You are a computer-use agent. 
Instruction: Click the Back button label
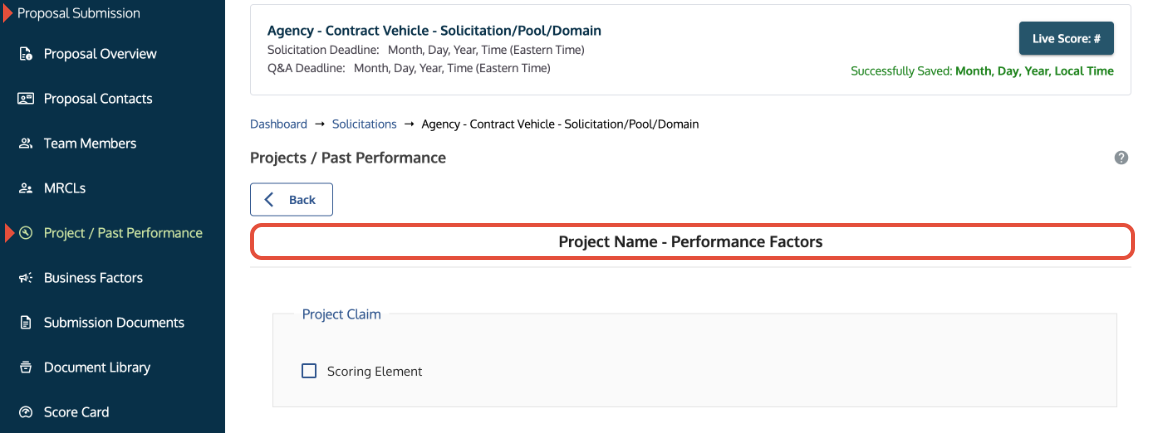302,200
